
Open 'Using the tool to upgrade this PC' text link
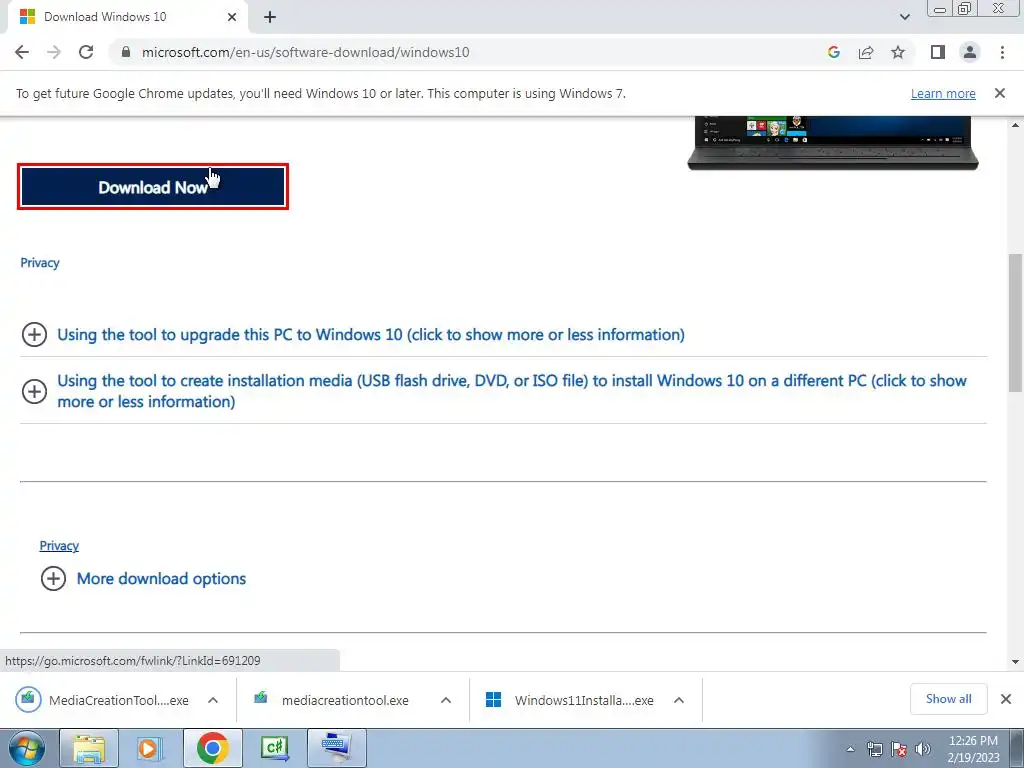coord(371,334)
